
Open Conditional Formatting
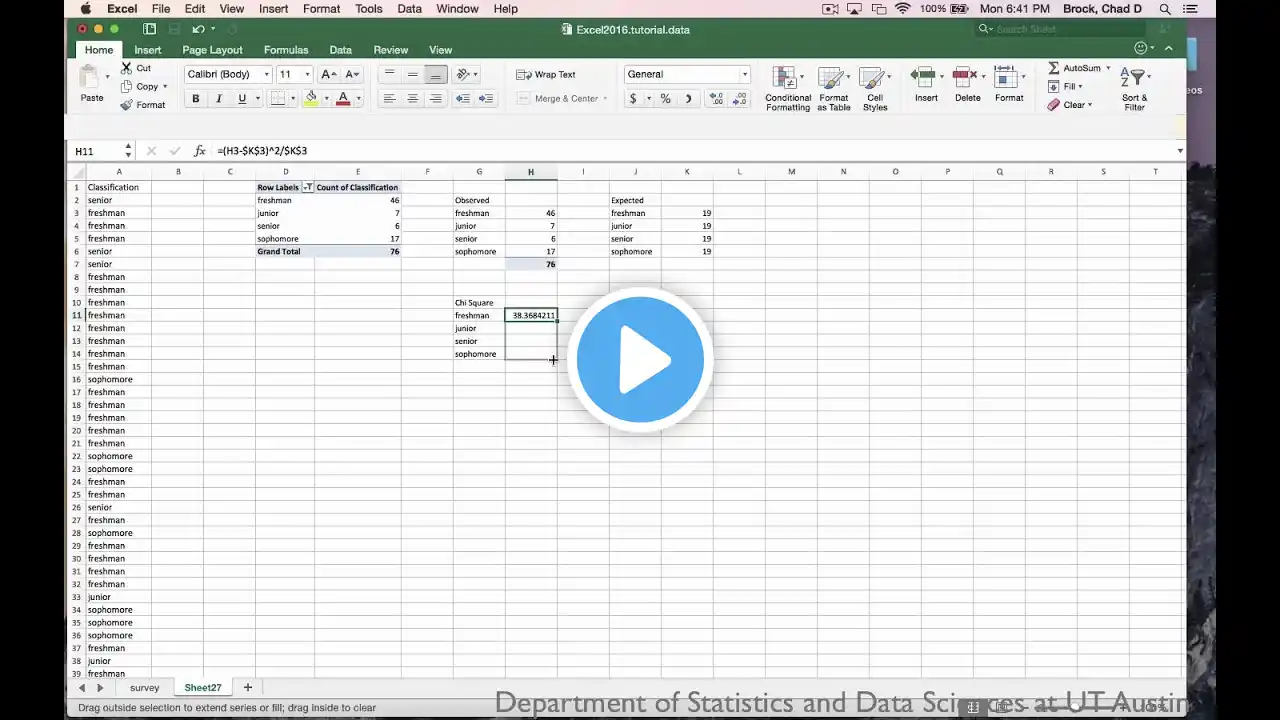click(788, 89)
